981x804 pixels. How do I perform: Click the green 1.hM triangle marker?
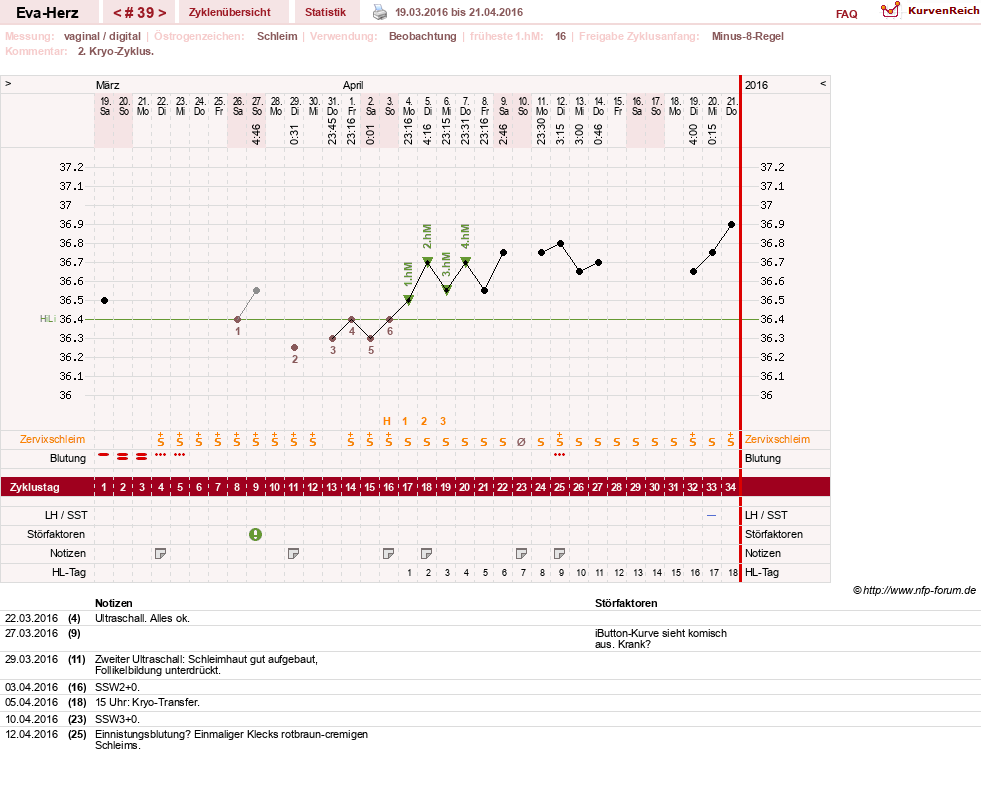408,300
